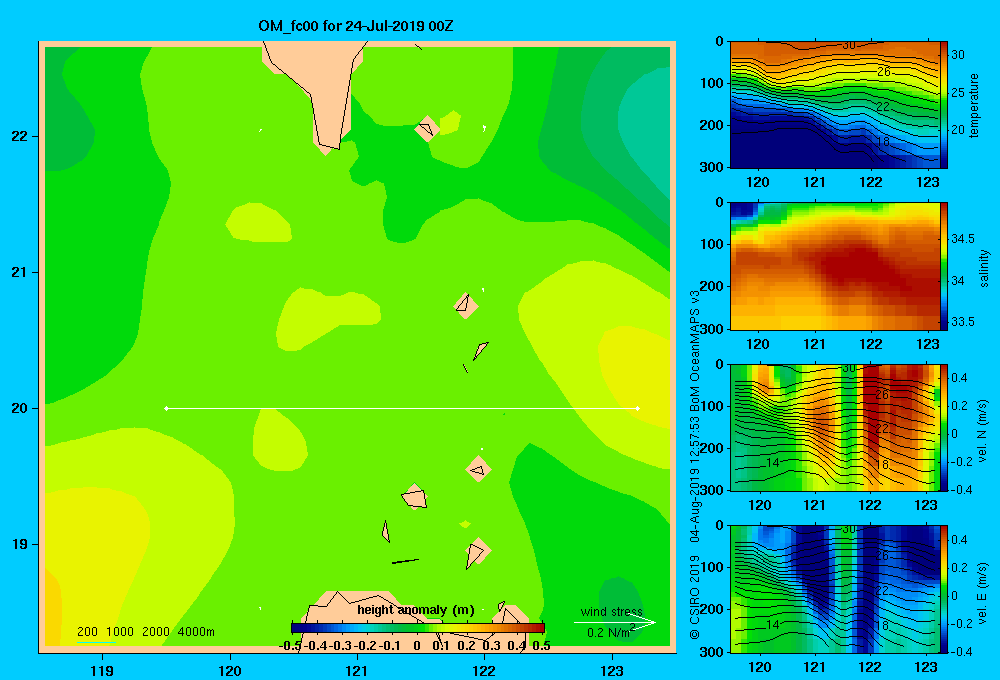
Task: Click the '34.5' tick on the salinity scale
Action: (x=962, y=239)
